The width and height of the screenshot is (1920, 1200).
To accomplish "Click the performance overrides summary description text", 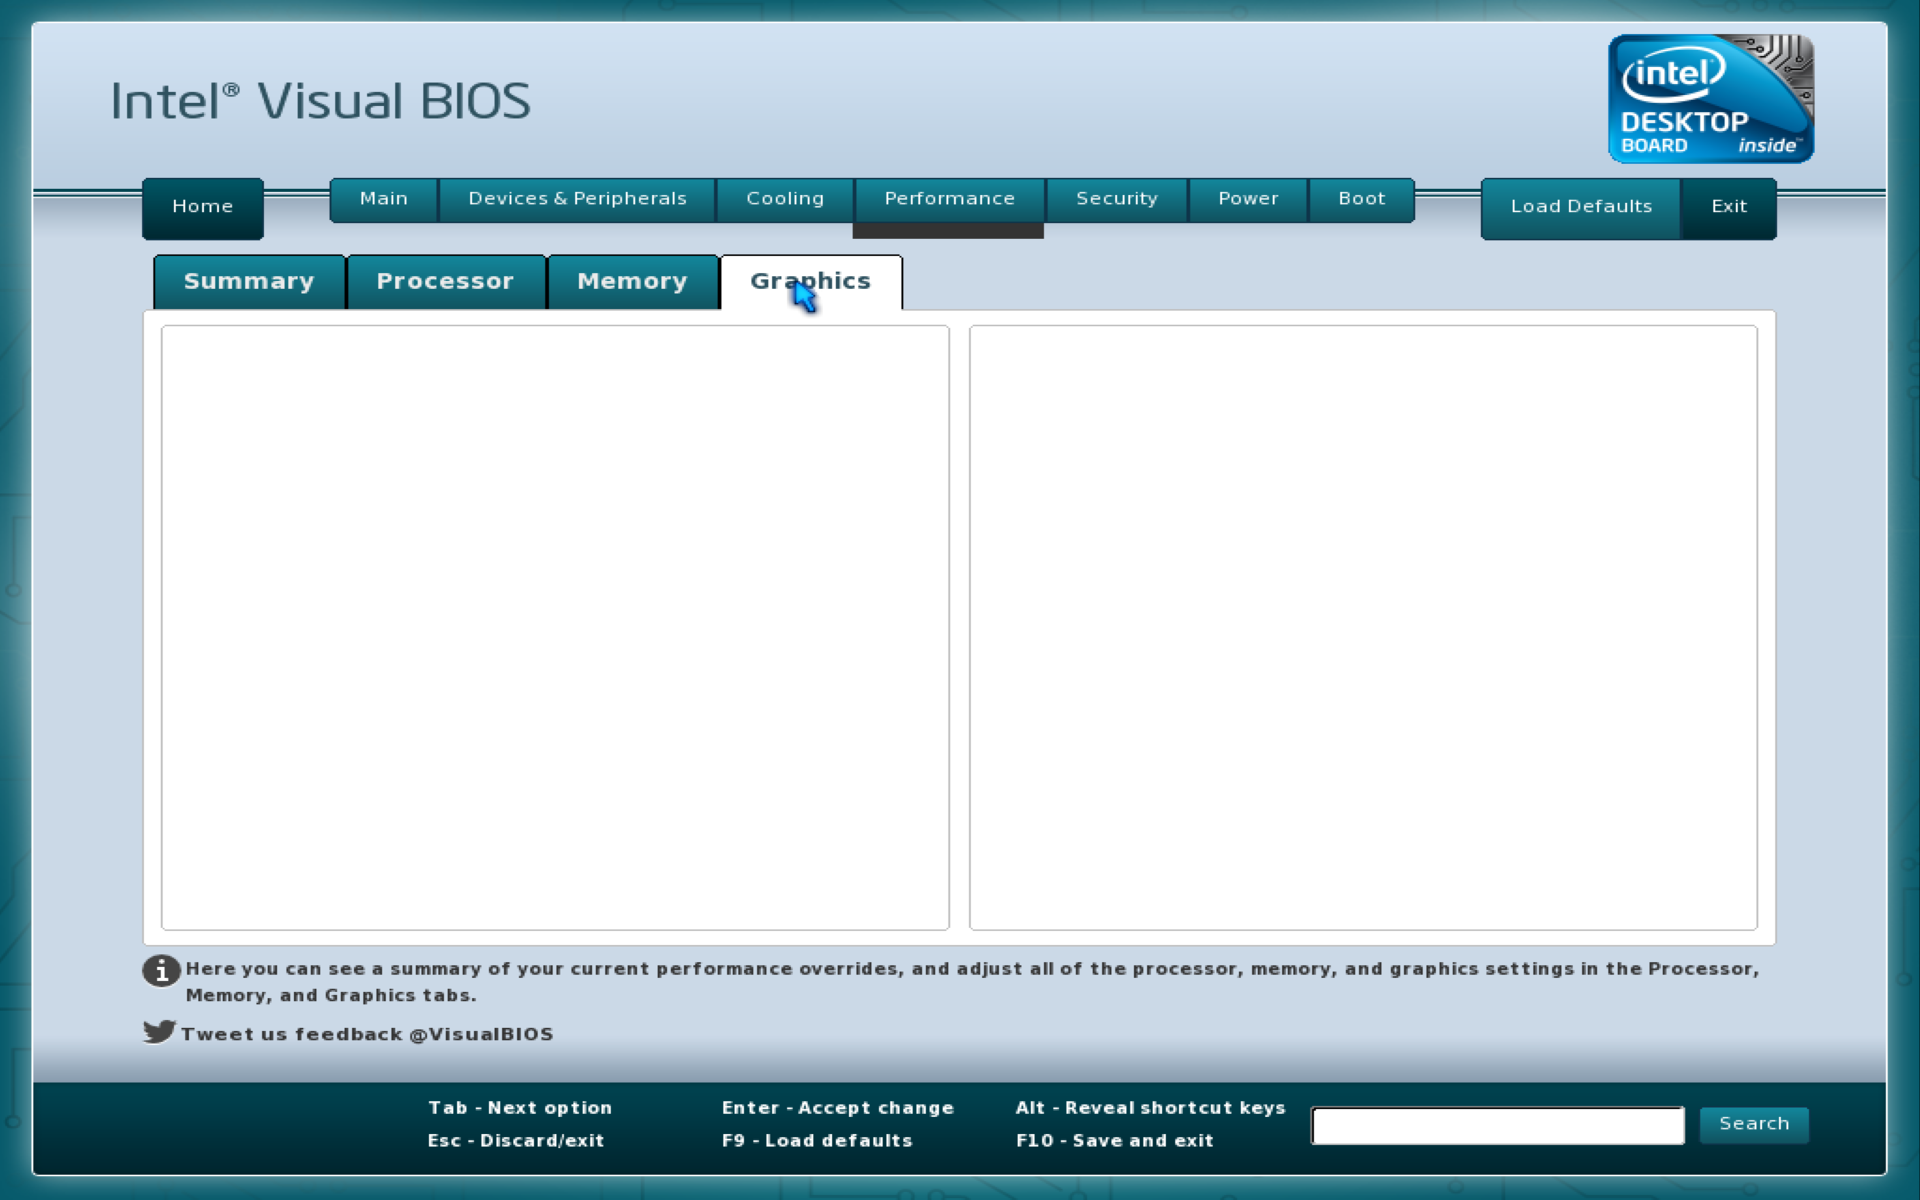I will point(972,982).
